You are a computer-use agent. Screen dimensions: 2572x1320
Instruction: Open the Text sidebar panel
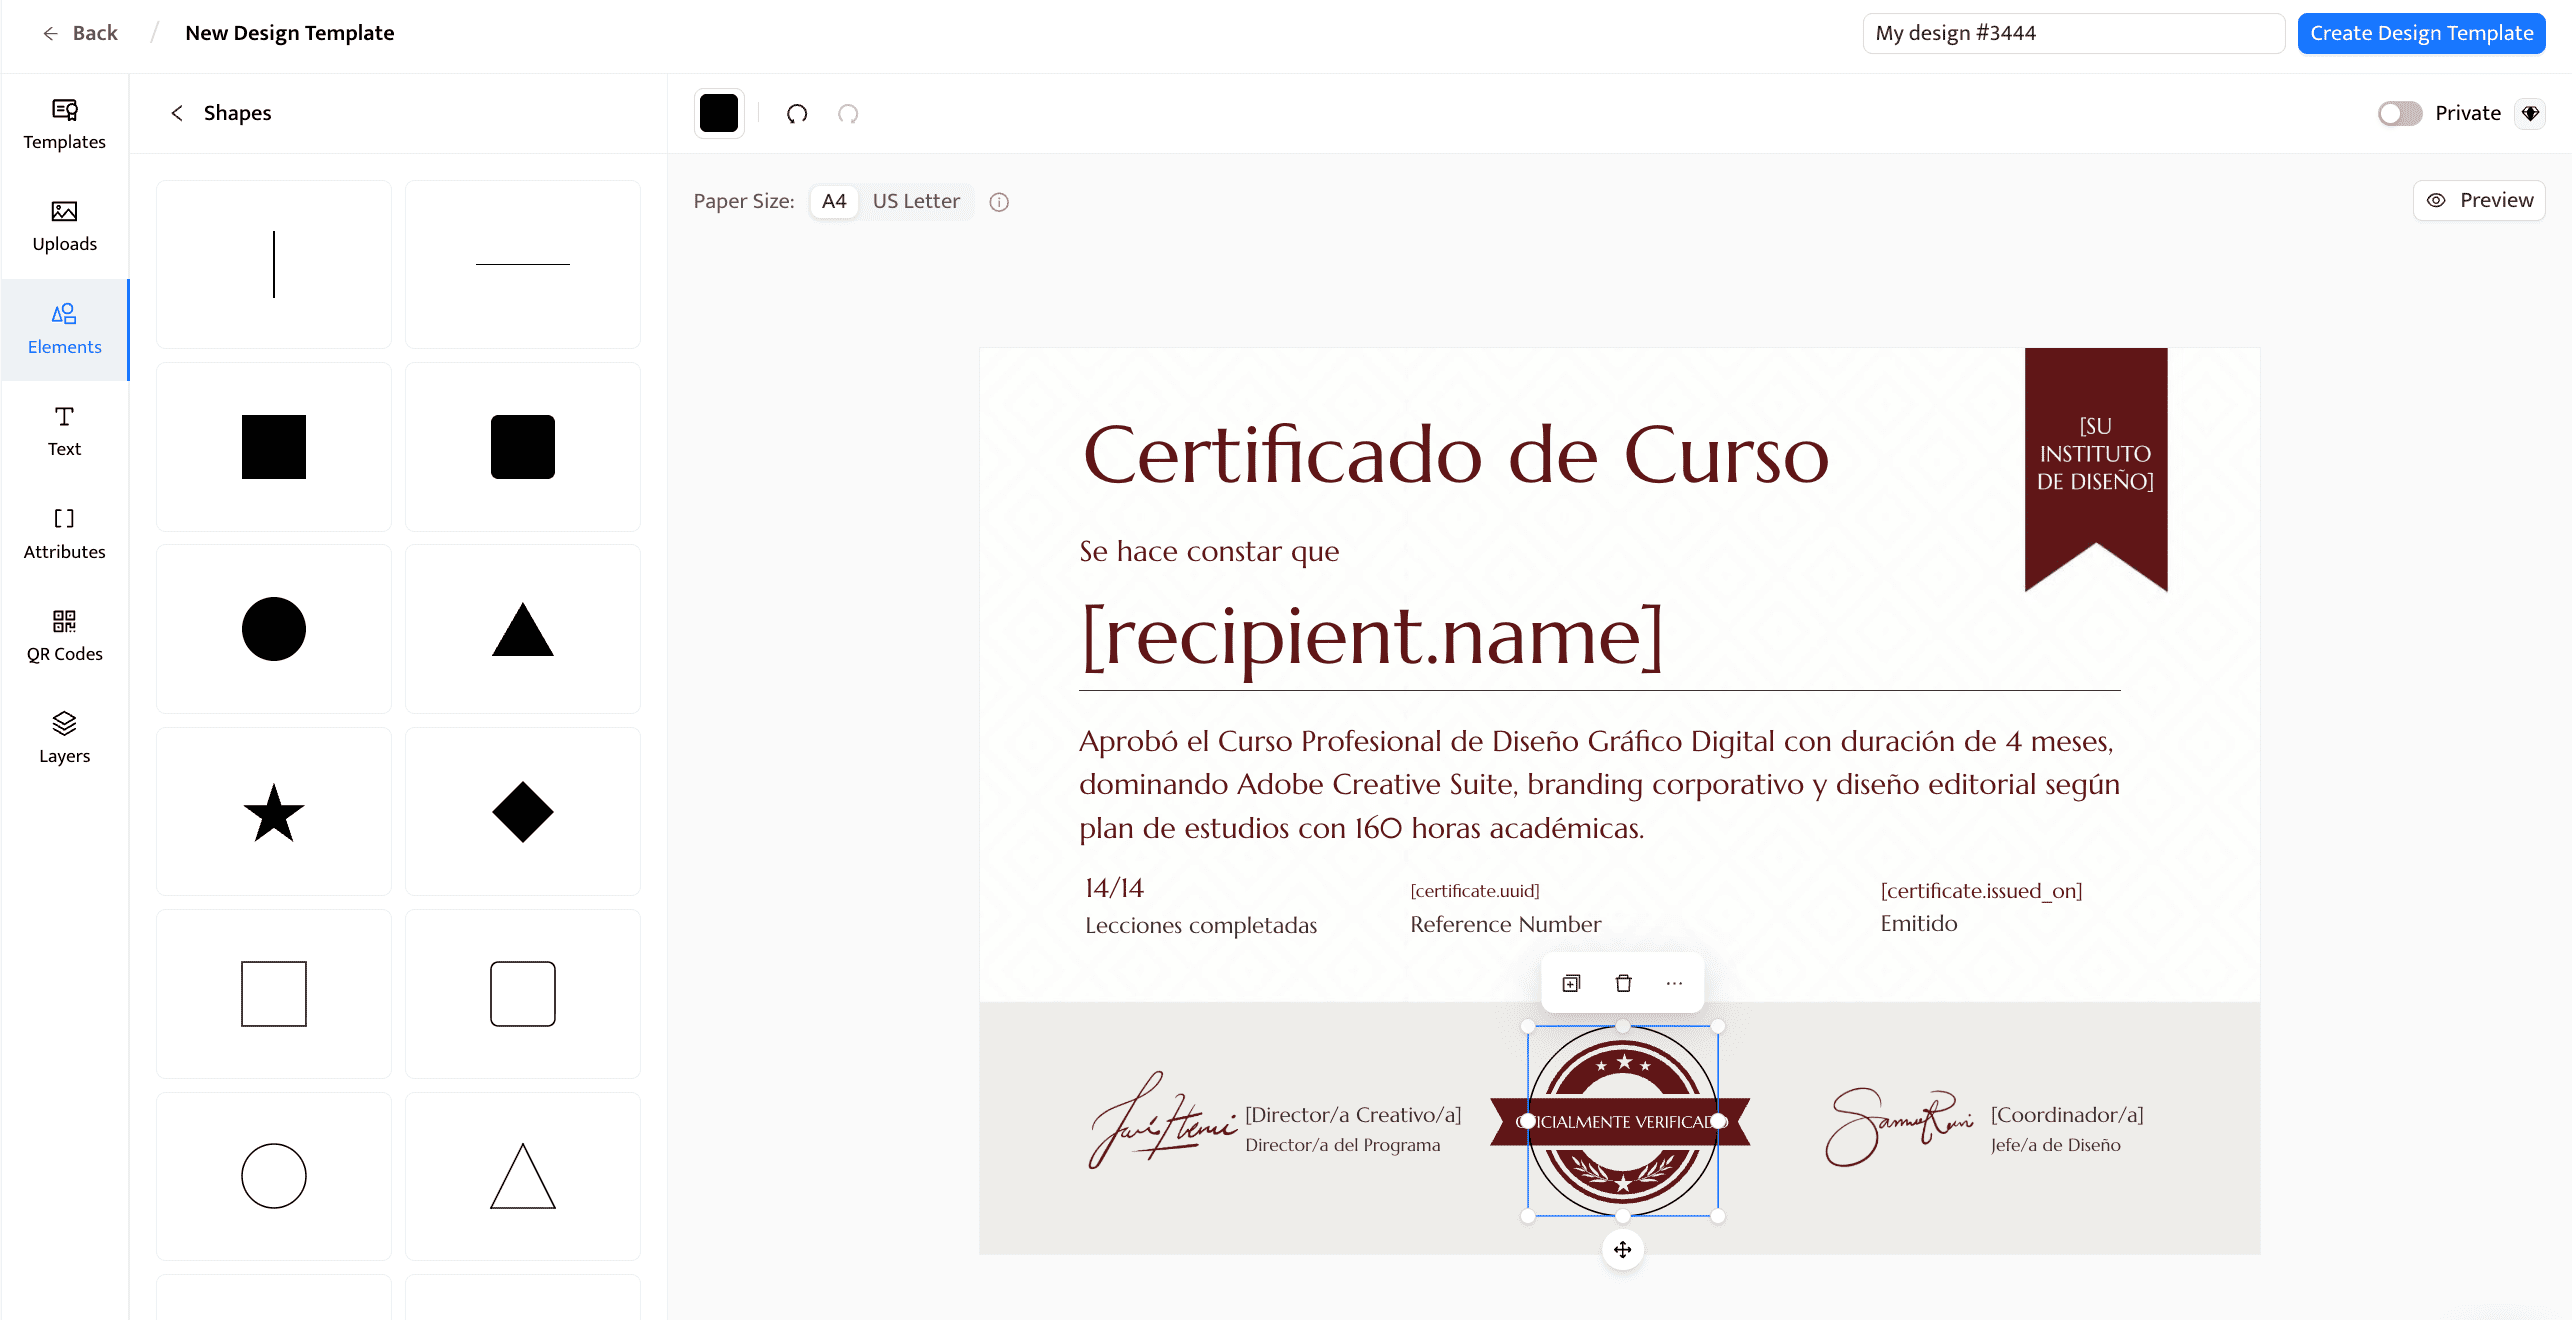[64, 432]
